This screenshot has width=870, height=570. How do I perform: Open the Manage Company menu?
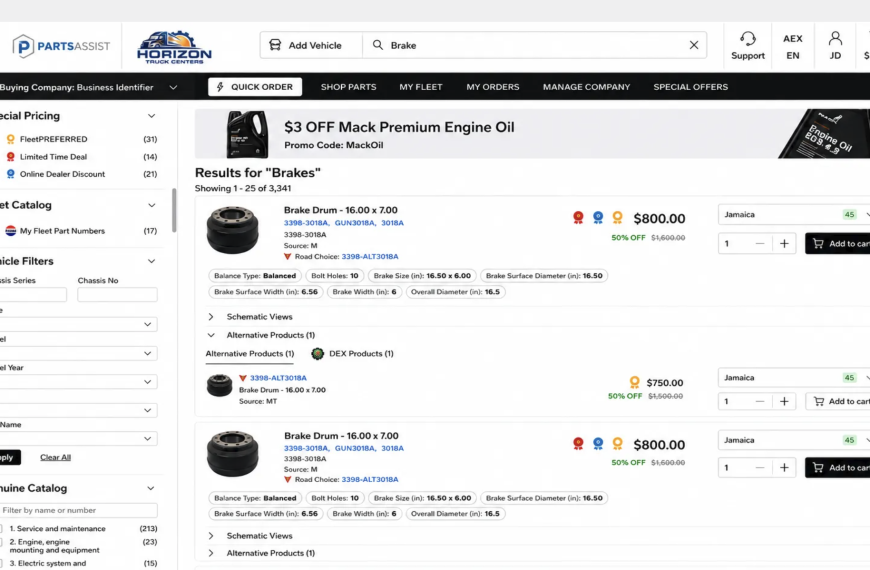[x=586, y=87]
